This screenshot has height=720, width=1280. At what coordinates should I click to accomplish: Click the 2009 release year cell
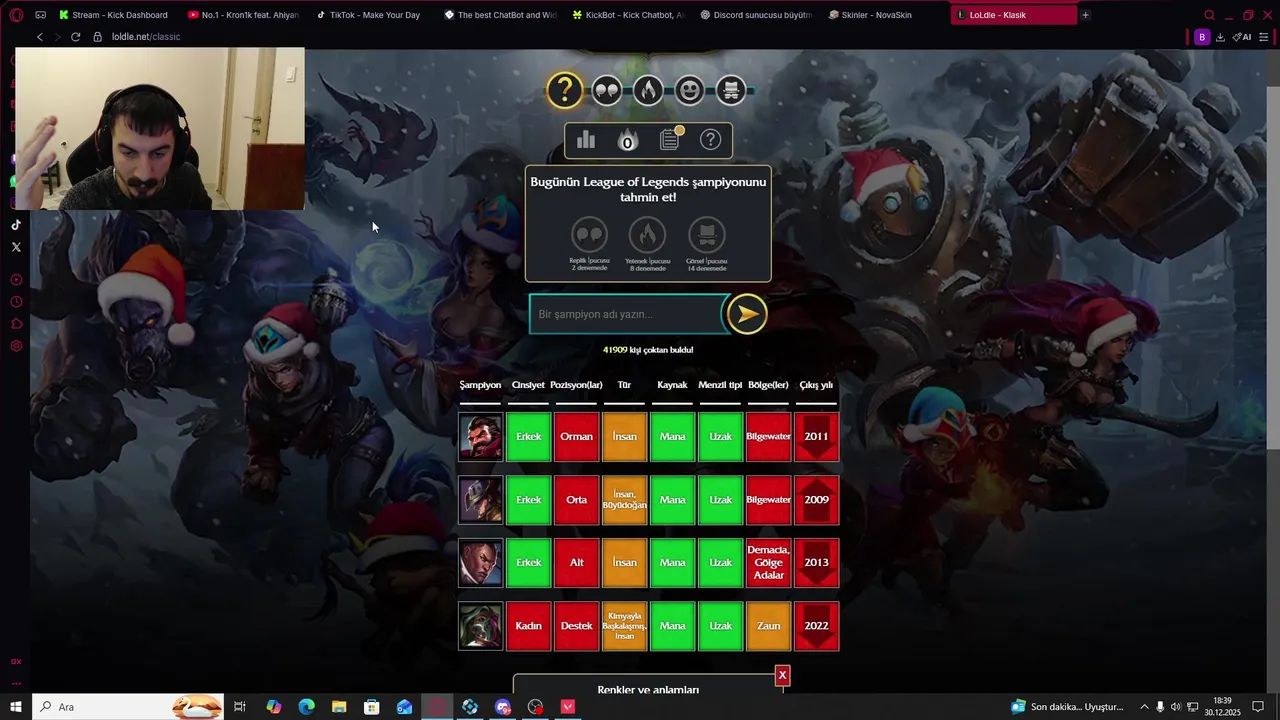tap(816, 500)
